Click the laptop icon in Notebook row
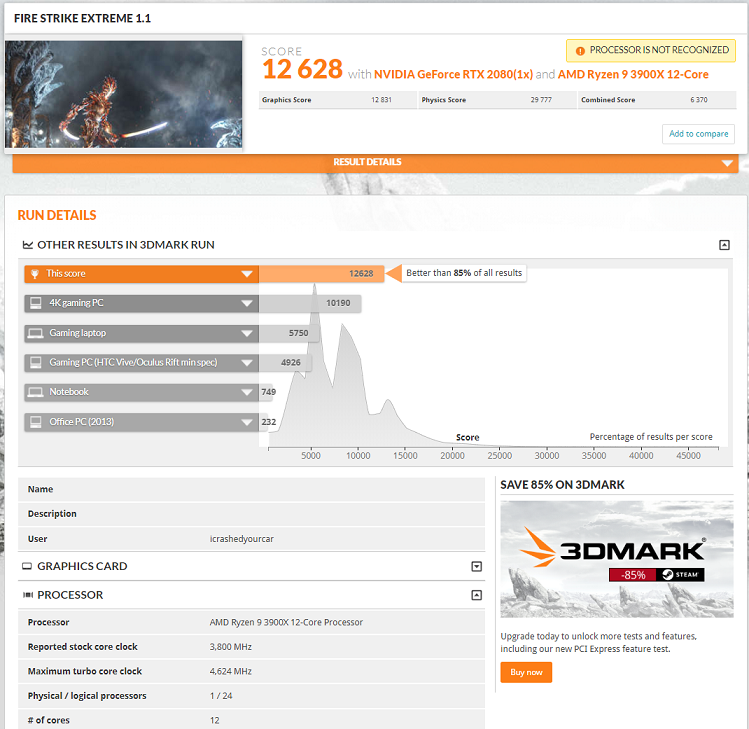This screenshot has width=749, height=729. [x=35, y=392]
